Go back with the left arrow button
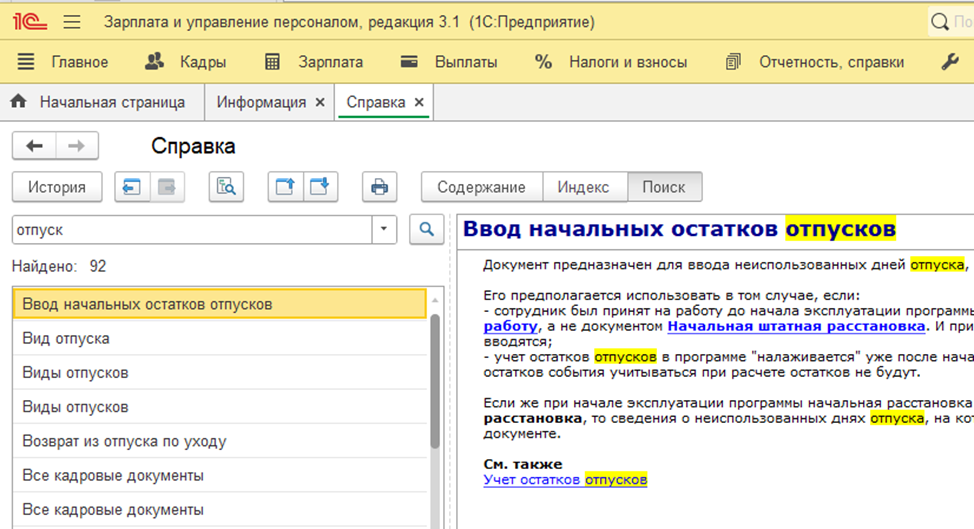The height and width of the screenshot is (529, 974). (x=34, y=146)
